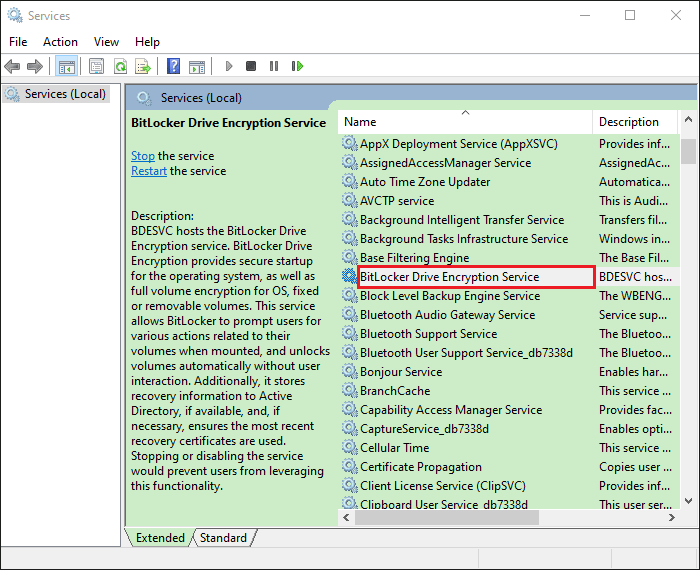Click gear icon beside Bluetooth Support Service
Viewport: 700px width, 570px height.
[350, 334]
